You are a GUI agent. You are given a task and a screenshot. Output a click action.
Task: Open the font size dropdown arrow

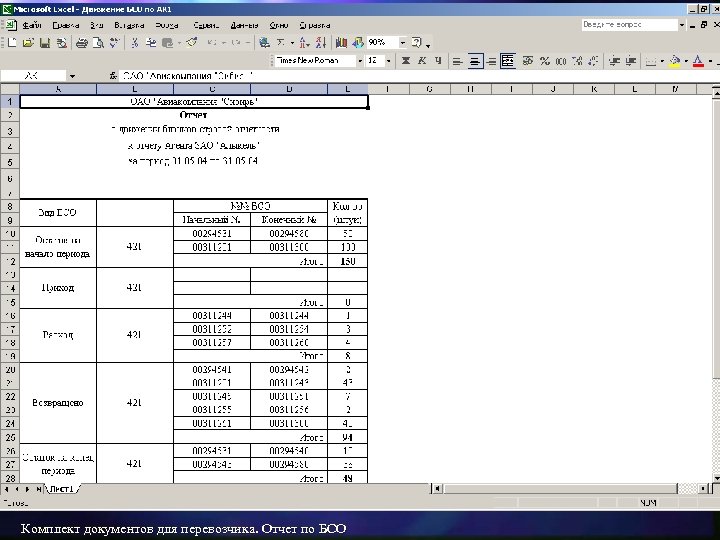pos(388,61)
